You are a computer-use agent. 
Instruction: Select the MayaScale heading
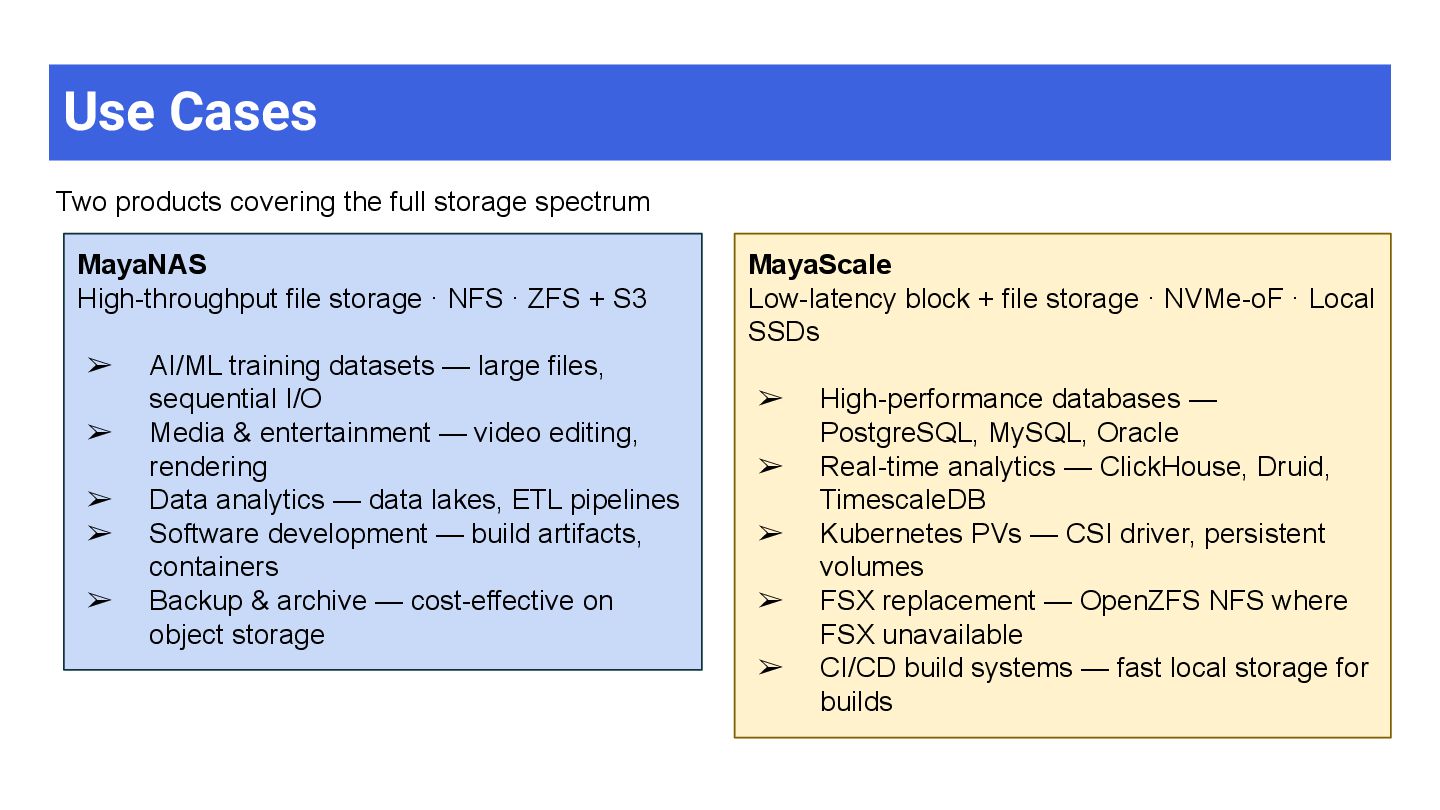tap(820, 265)
